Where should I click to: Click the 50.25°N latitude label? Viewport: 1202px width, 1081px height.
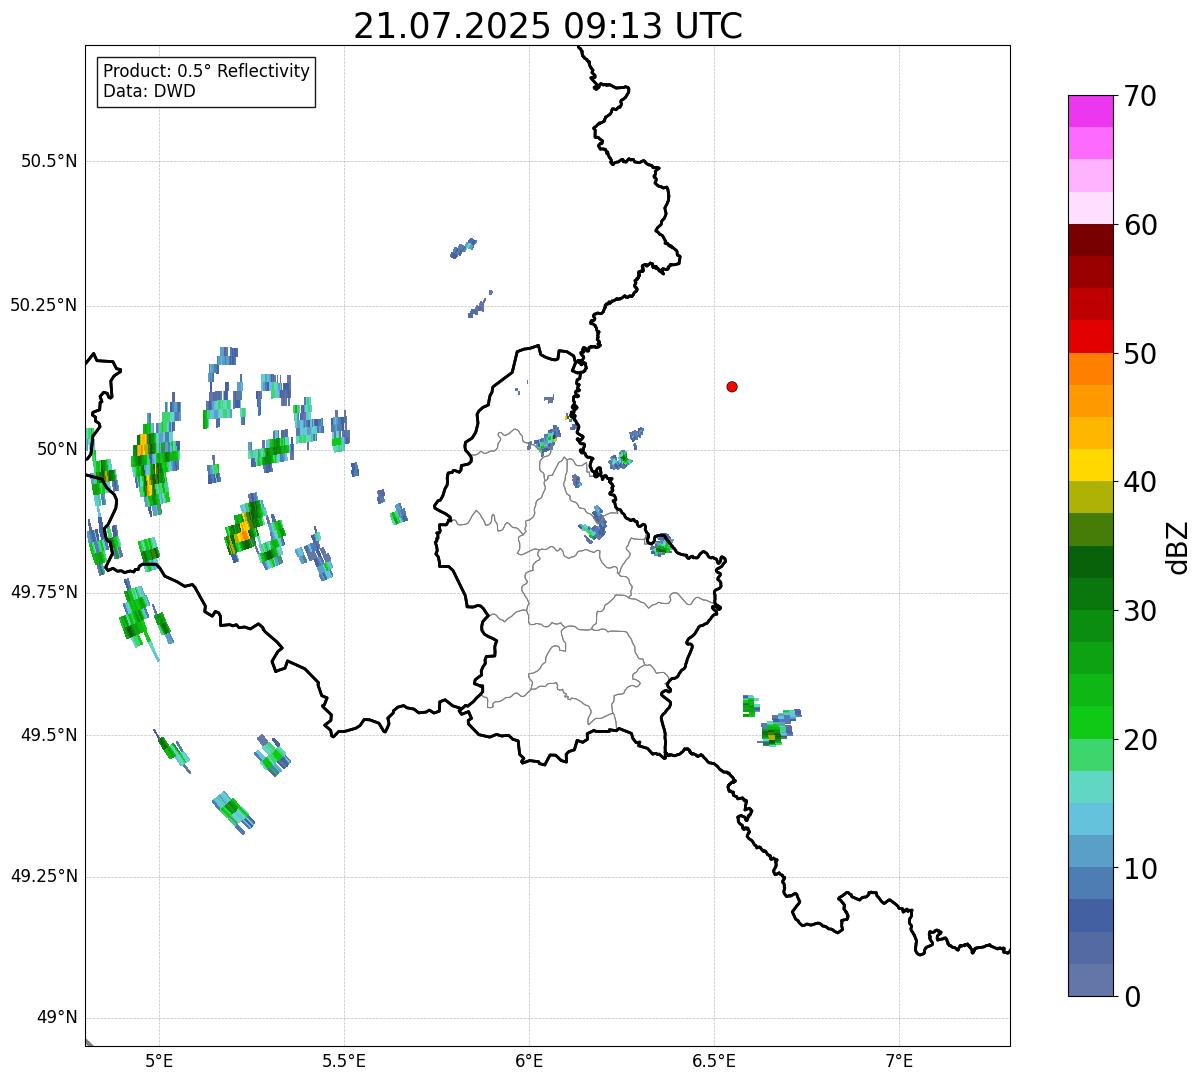tap(43, 305)
